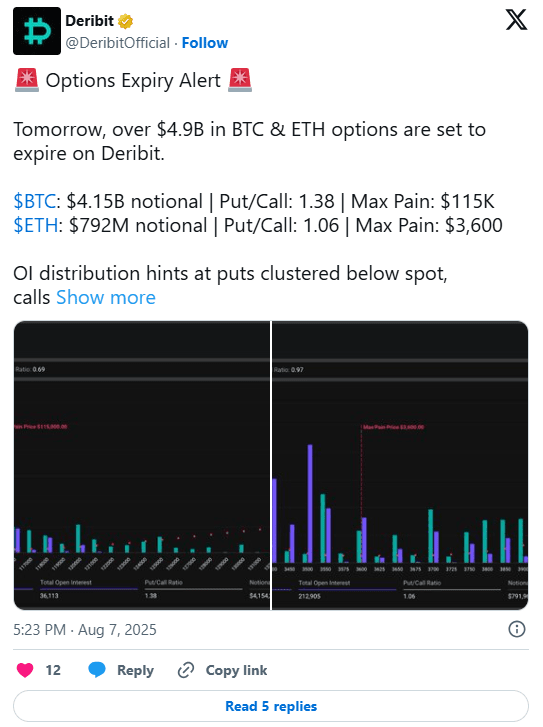Click the siren emoji after Alert
This screenshot has width=543, height=727.
point(240,80)
